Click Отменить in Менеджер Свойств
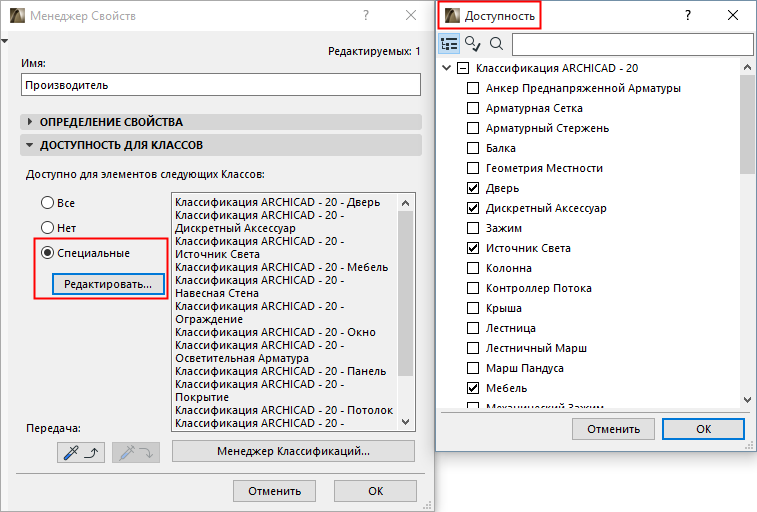The image size is (757, 512). 274,491
